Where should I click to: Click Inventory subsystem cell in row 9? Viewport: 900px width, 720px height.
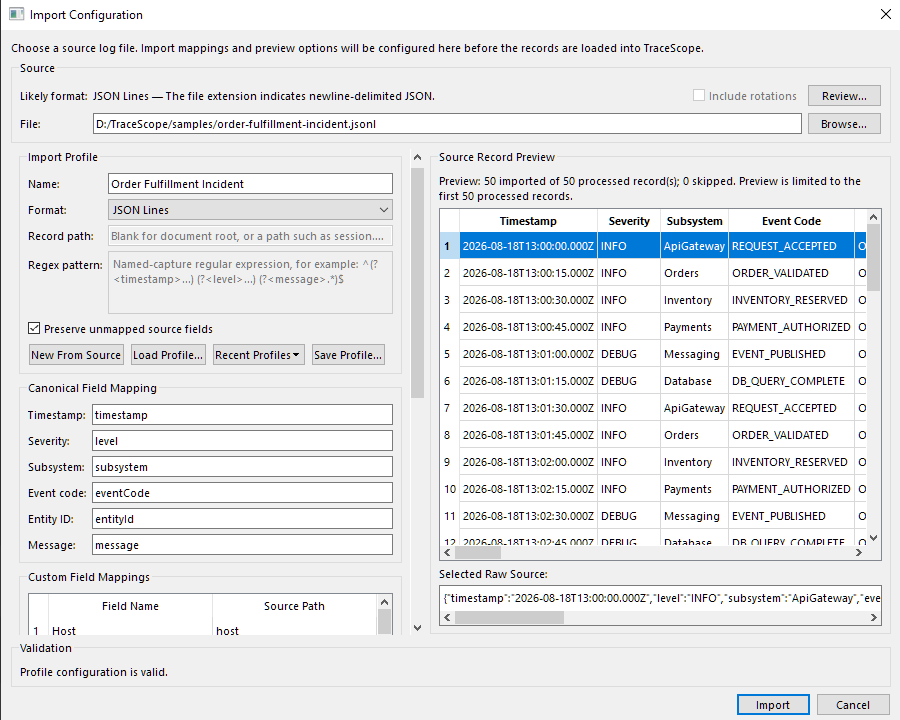(x=695, y=462)
